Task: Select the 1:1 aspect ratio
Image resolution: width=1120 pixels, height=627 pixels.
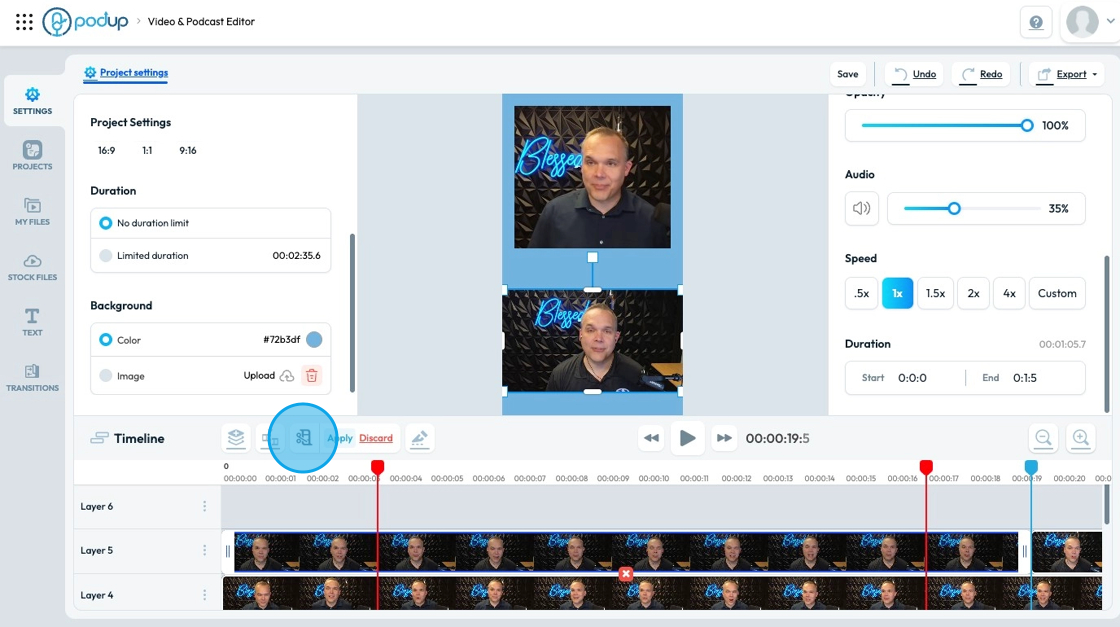Action: [x=147, y=151]
